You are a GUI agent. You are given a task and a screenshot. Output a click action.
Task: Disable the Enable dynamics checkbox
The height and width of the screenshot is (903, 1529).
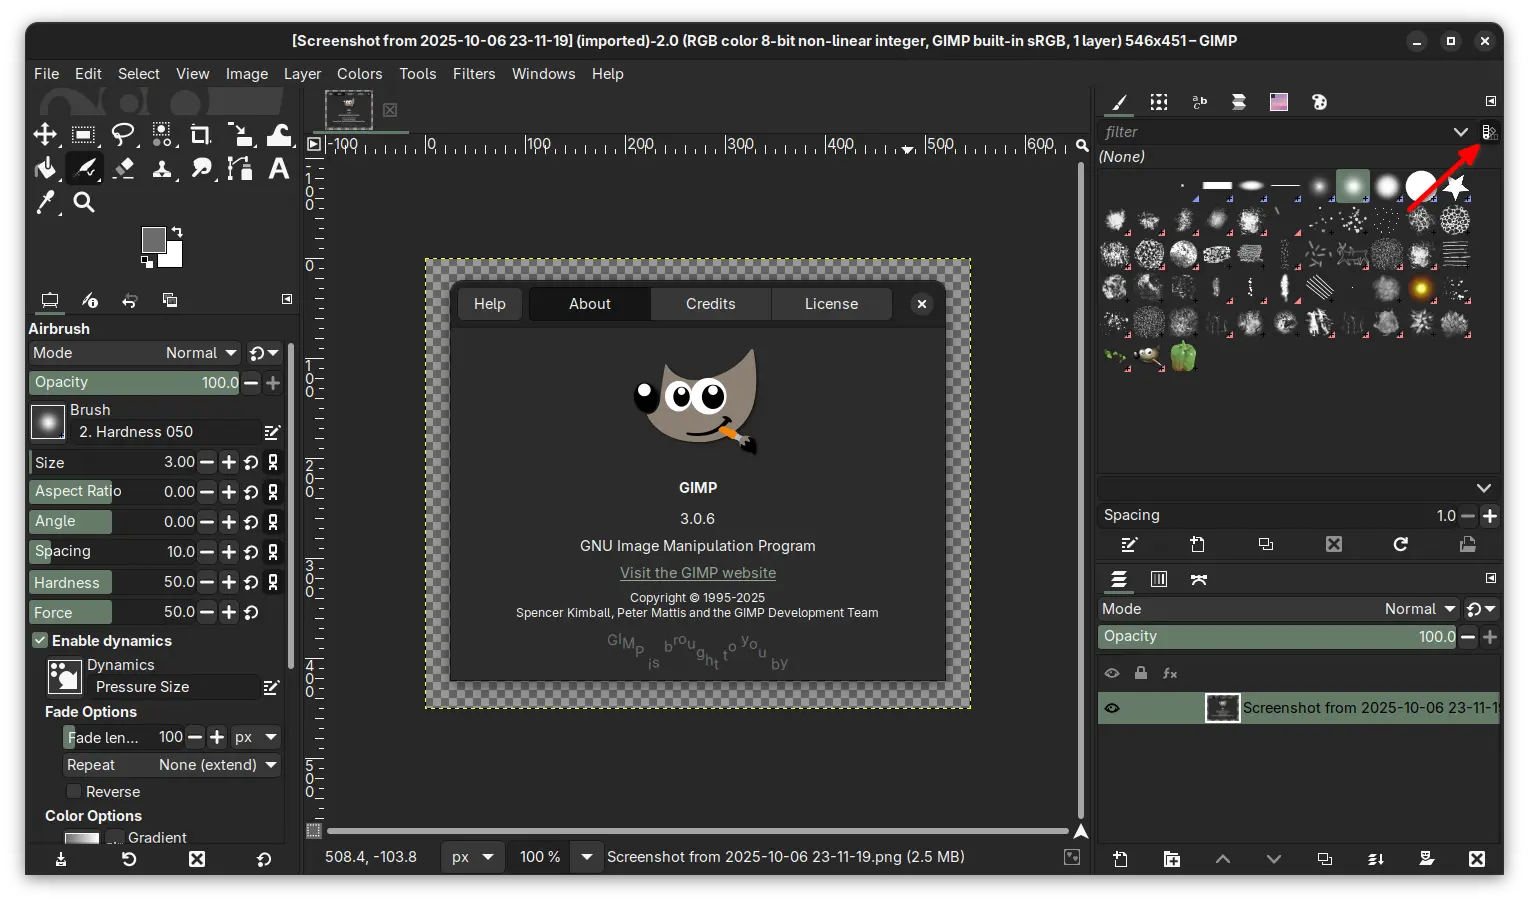tap(40, 641)
